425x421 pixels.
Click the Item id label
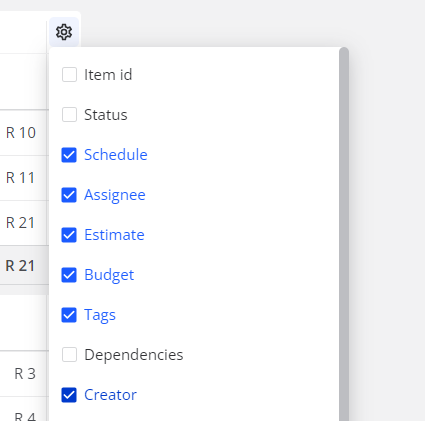pyautogui.click(x=108, y=74)
